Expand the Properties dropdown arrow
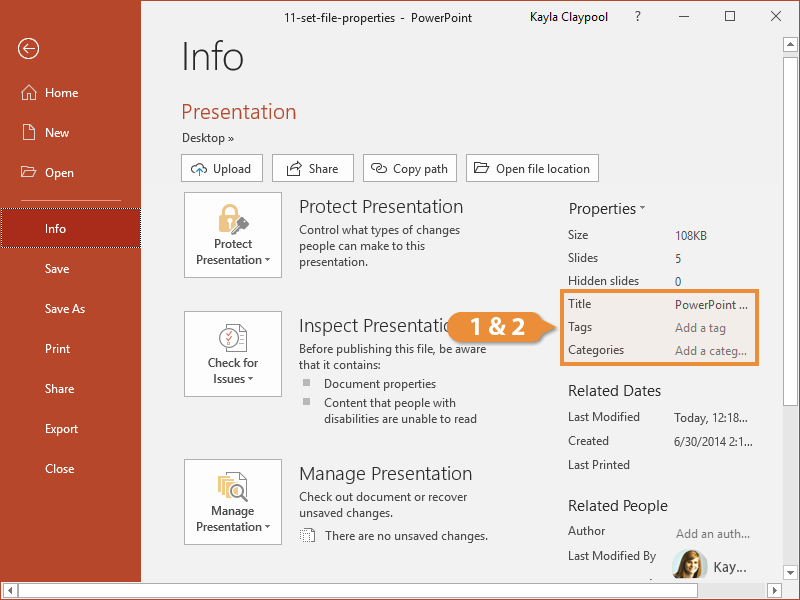The image size is (800, 600). 642,209
